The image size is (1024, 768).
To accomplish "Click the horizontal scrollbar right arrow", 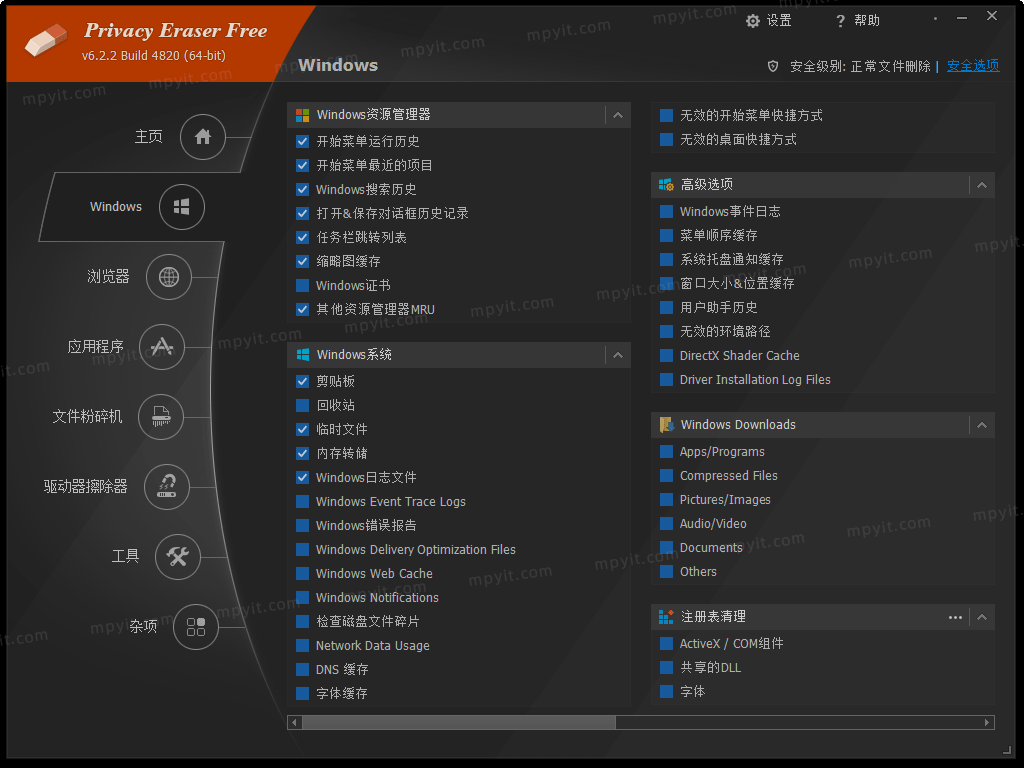I will pos(987,722).
